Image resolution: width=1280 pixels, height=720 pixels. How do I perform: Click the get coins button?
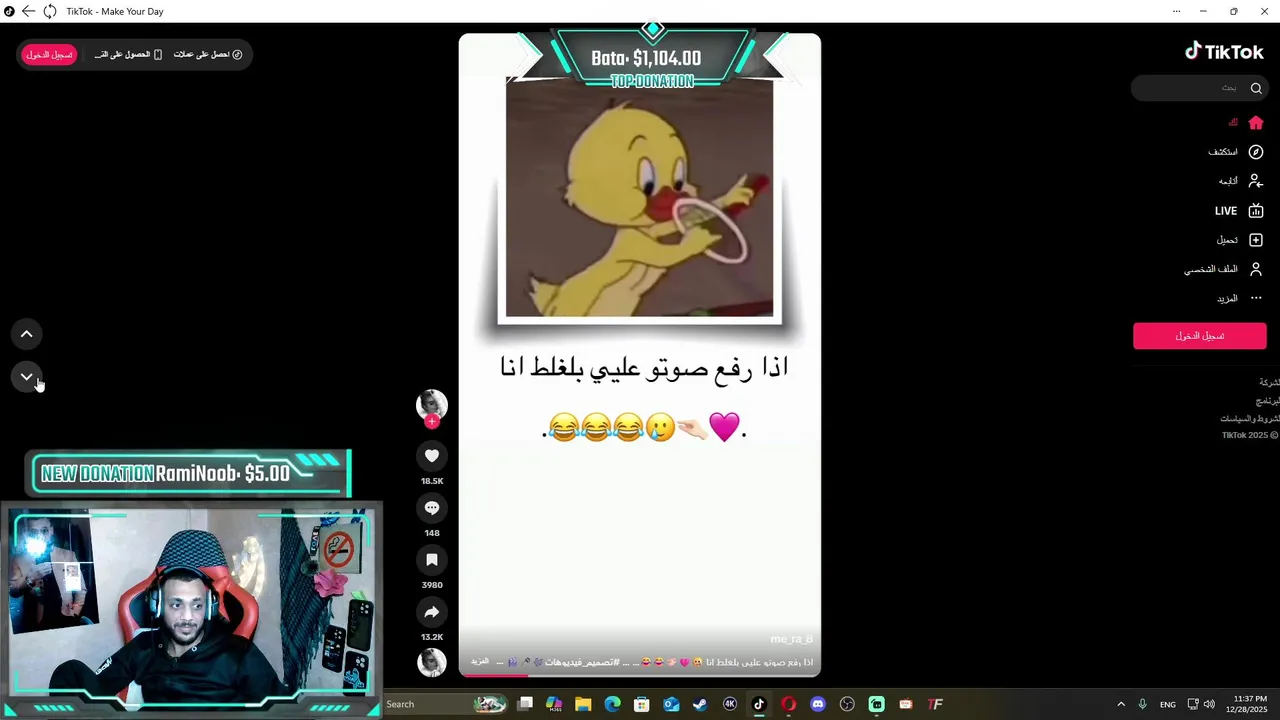tap(208, 54)
